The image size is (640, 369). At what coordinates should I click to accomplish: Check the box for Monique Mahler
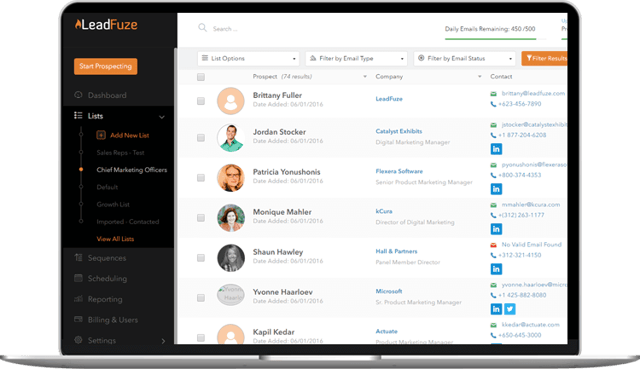click(x=201, y=218)
